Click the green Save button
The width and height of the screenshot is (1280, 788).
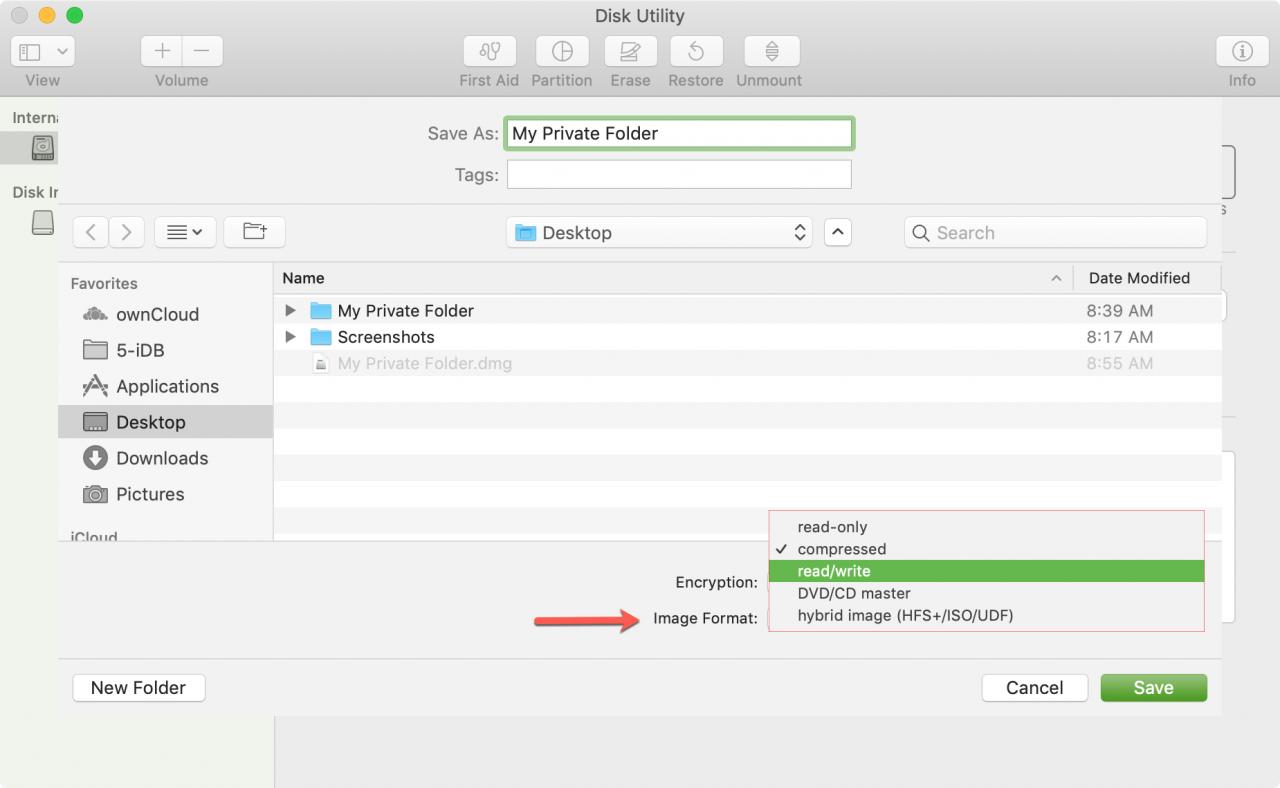click(1153, 687)
